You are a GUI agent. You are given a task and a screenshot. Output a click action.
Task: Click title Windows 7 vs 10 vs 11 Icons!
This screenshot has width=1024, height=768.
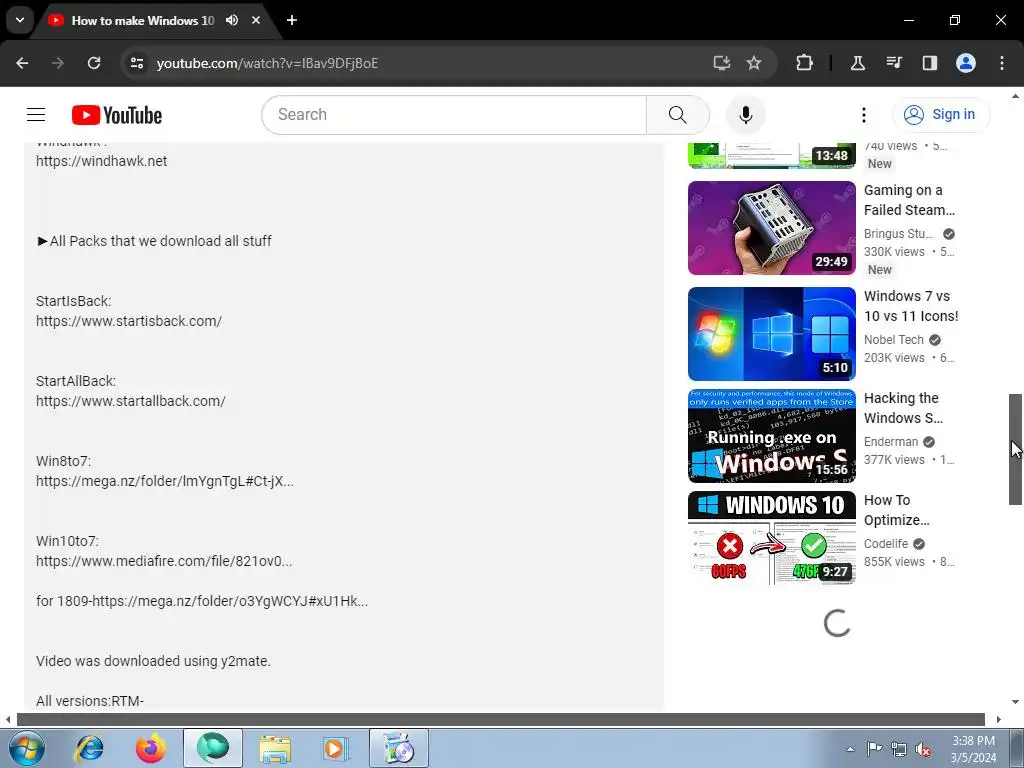(911, 306)
